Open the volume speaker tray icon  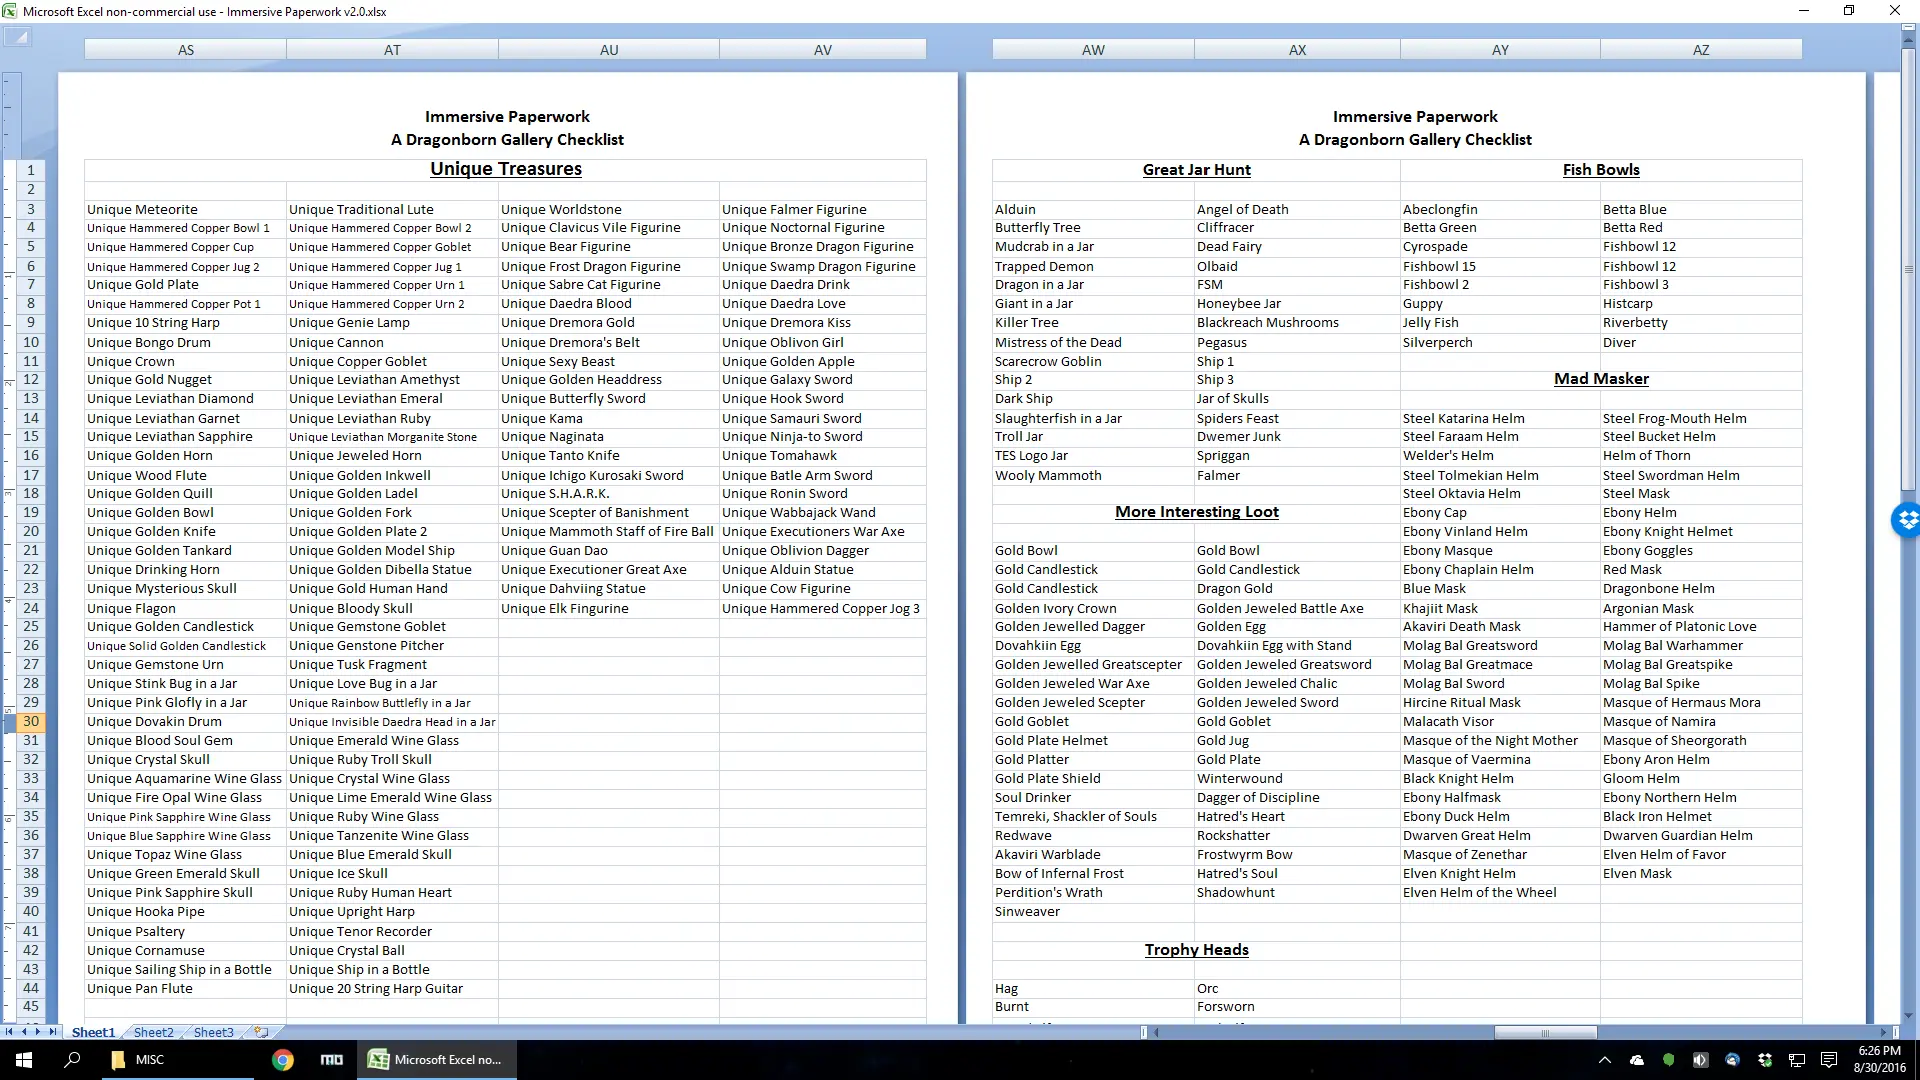tap(1700, 1060)
